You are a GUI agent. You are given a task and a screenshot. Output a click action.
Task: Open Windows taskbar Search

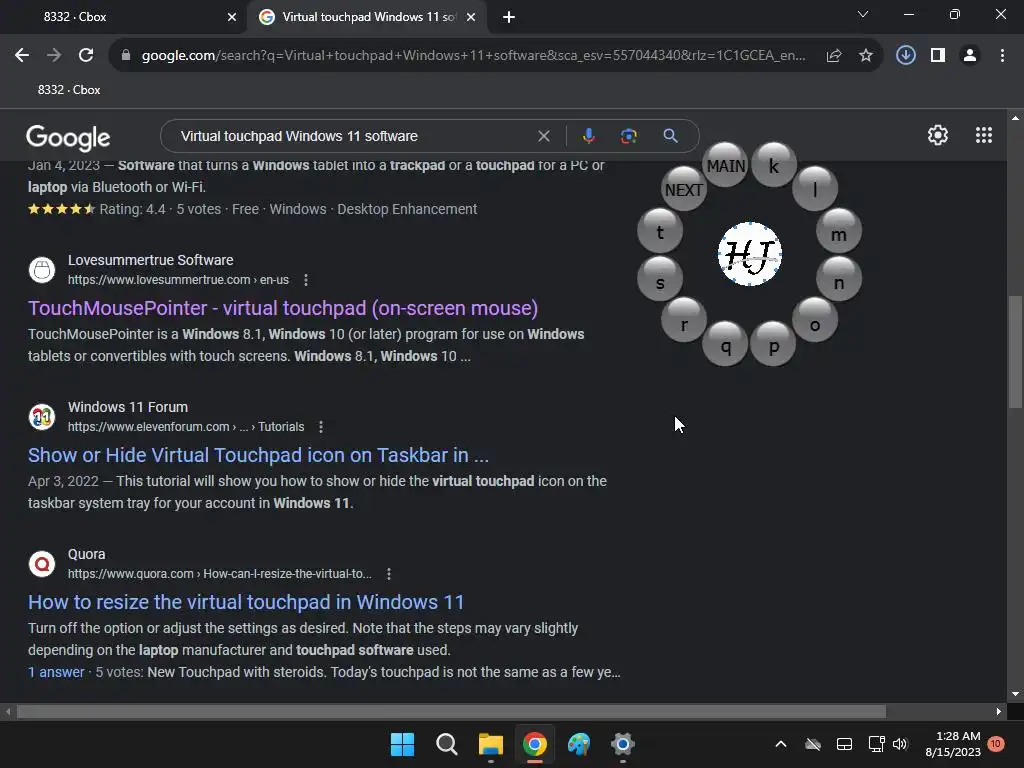coord(447,744)
